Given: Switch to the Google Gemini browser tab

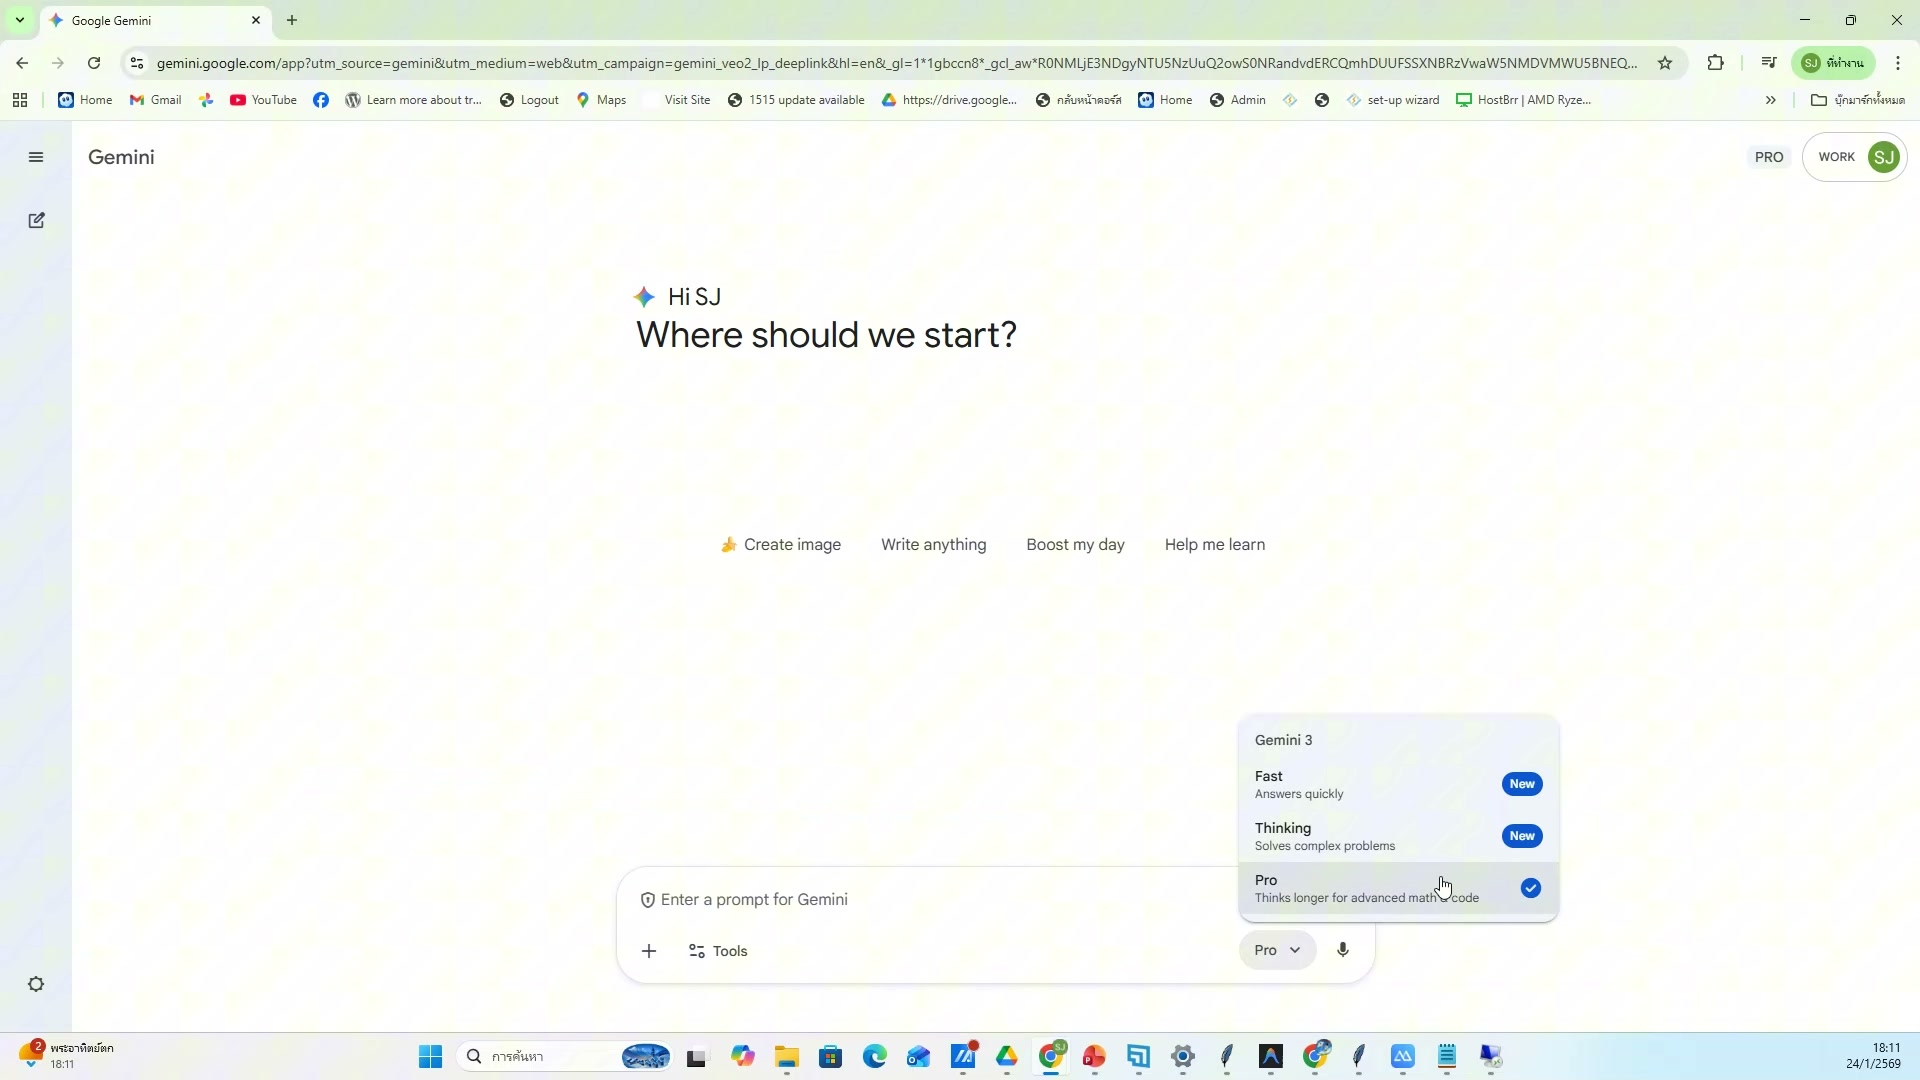Looking at the screenshot, I should click(150, 20).
